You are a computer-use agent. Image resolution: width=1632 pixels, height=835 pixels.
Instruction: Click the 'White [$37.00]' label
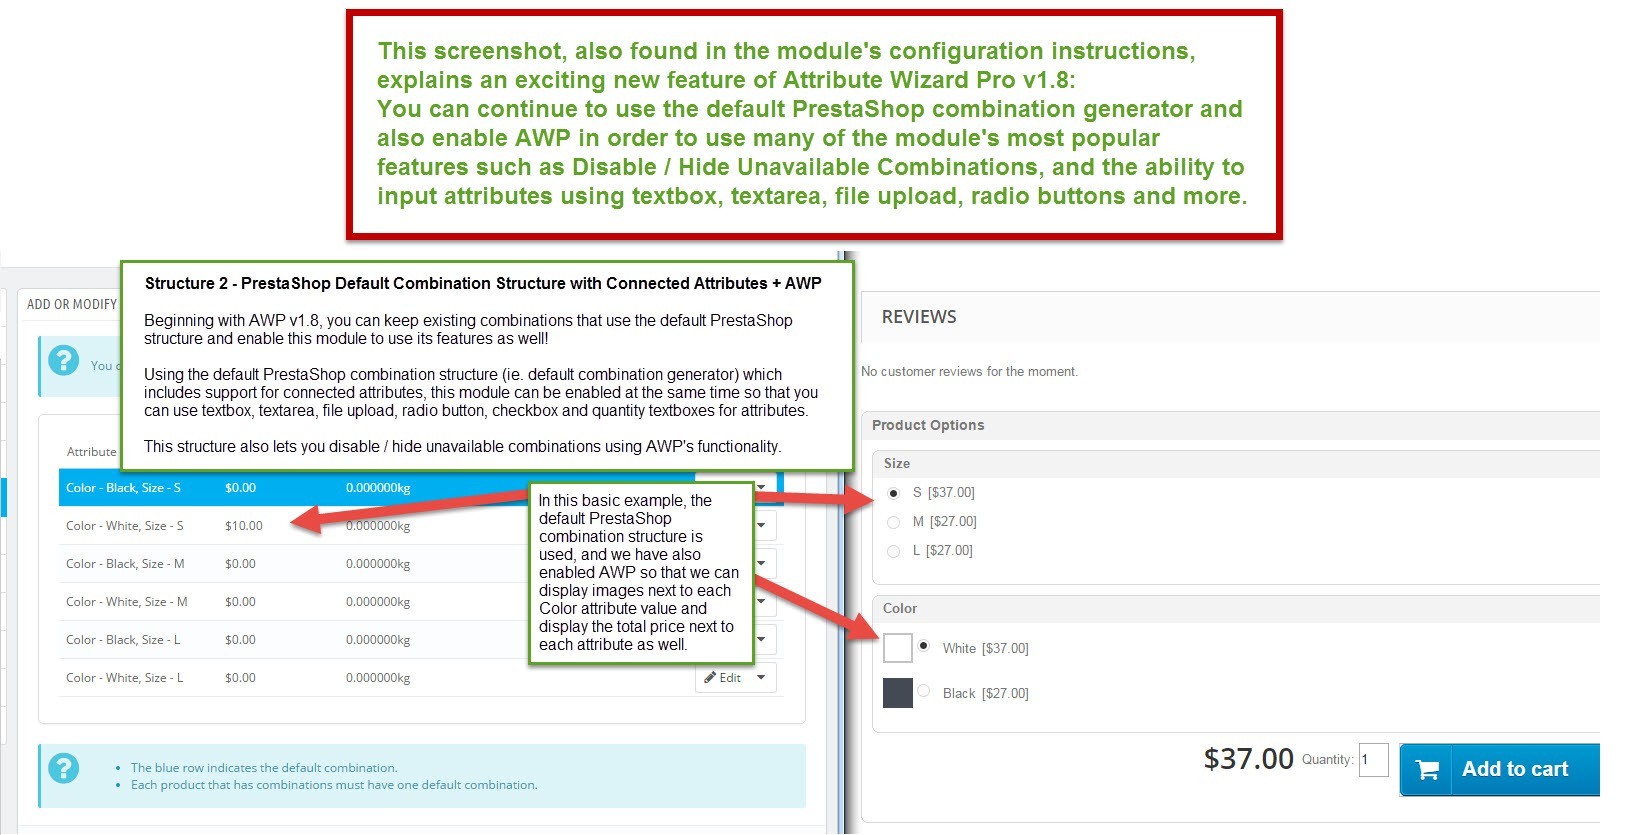click(985, 649)
